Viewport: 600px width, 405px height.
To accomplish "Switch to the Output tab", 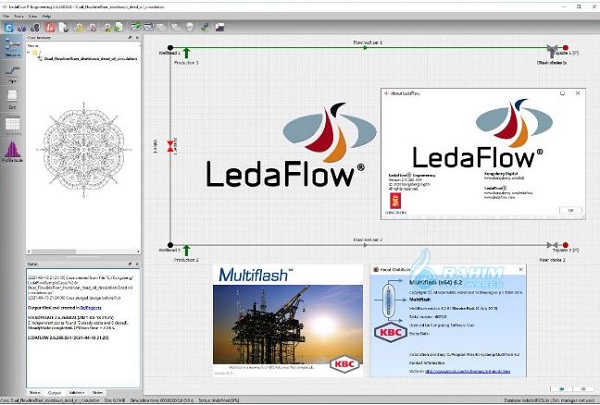I will (x=54, y=393).
